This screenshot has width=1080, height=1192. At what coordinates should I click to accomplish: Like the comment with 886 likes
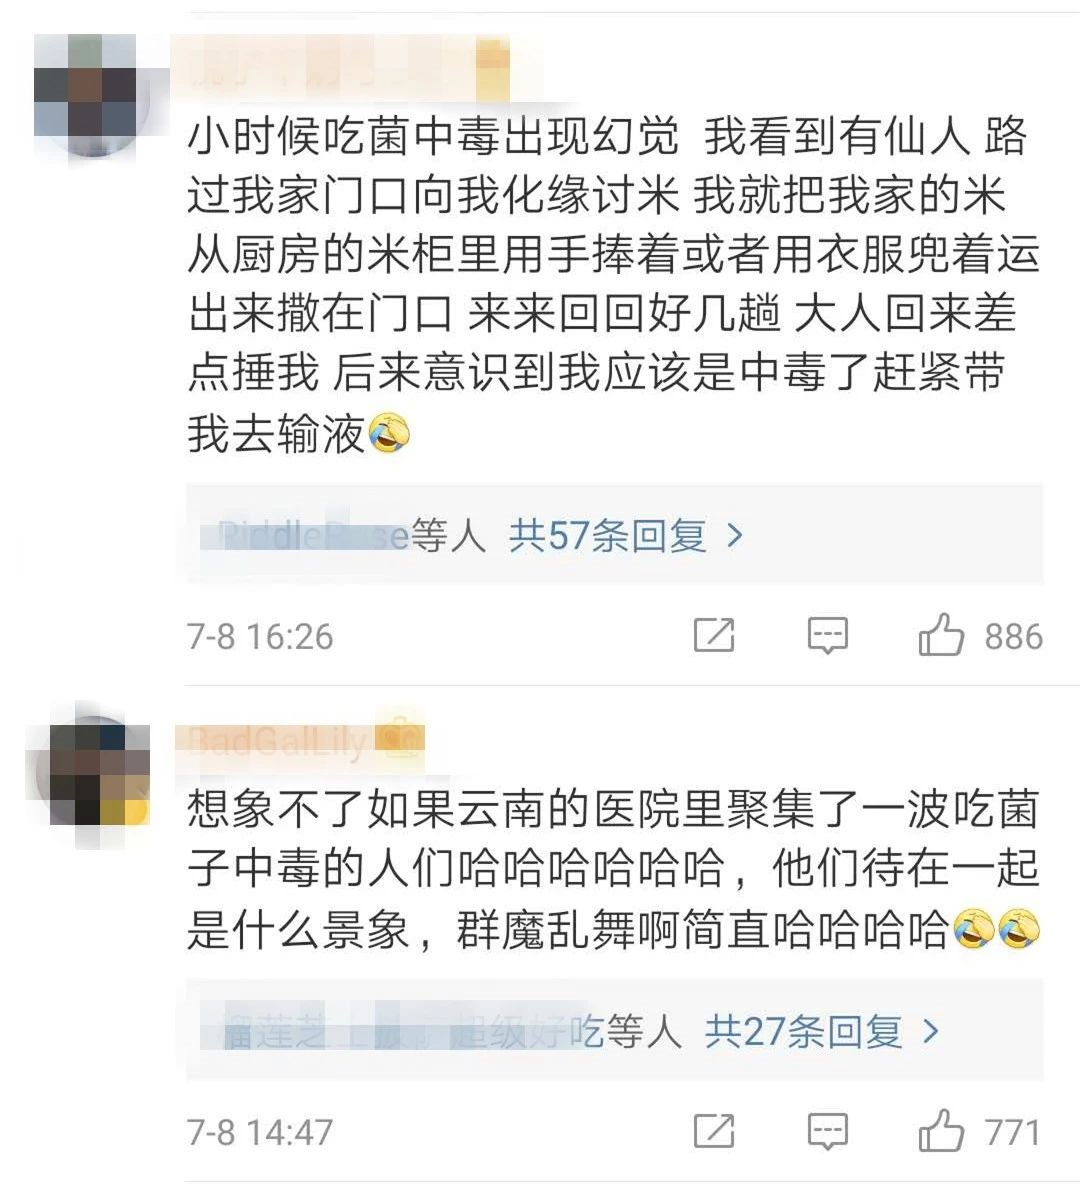click(941, 635)
